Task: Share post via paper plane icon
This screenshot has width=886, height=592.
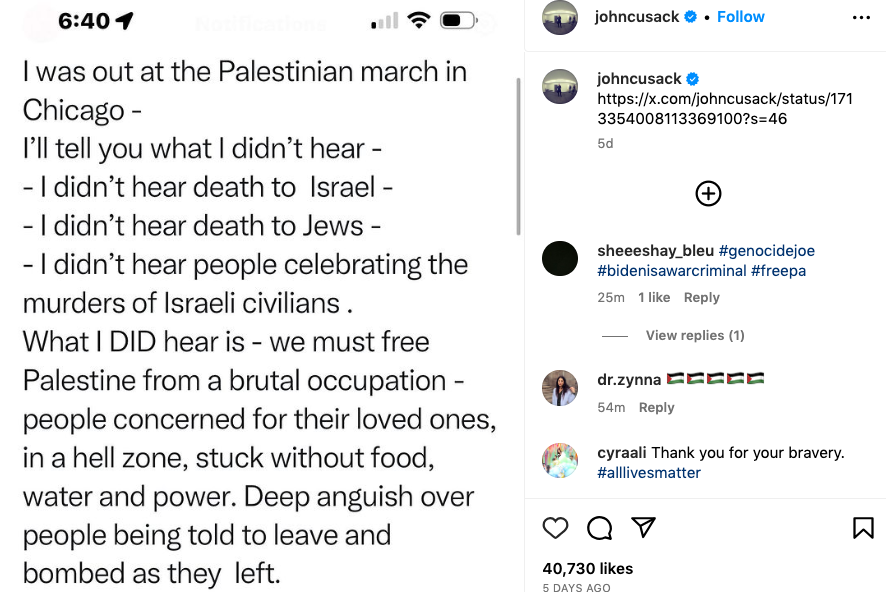Action: coord(643,527)
